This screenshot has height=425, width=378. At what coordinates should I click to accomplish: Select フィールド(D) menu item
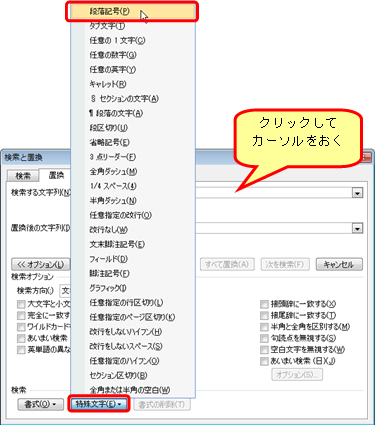(x=132, y=259)
